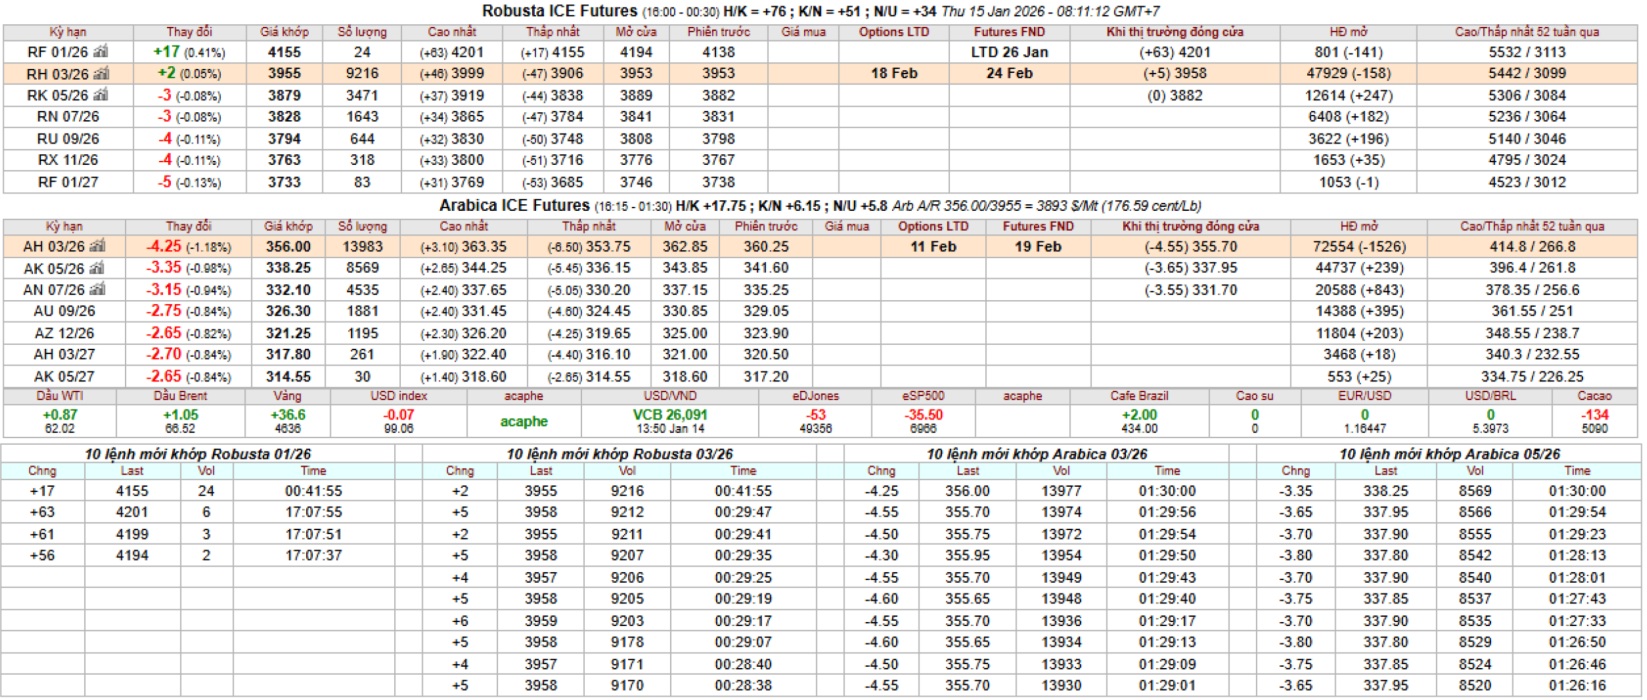The width and height of the screenshot is (1647, 700).
Task: Click the green acaphe link
Action: [523, 421]
